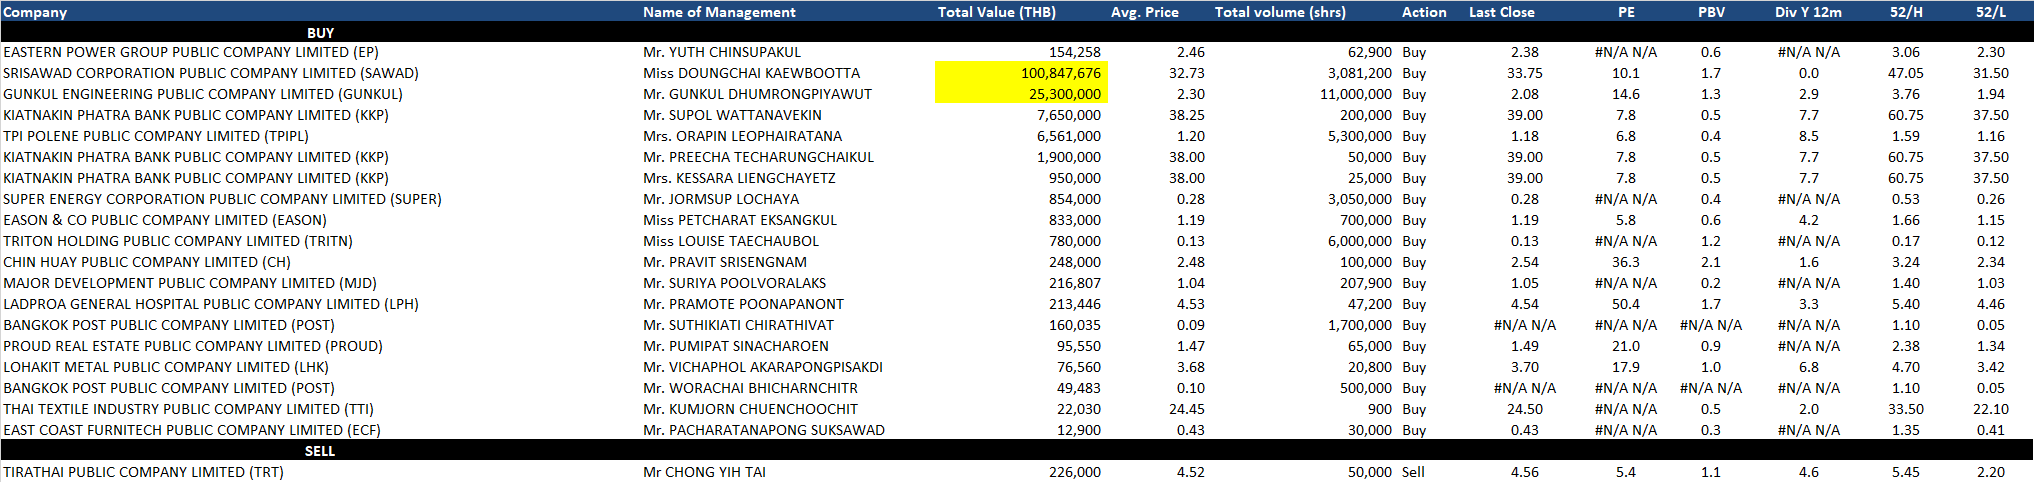Click the 11,000,000 total volume cell
This screenshot has height=482, width=2034.
coord(1355,94)
